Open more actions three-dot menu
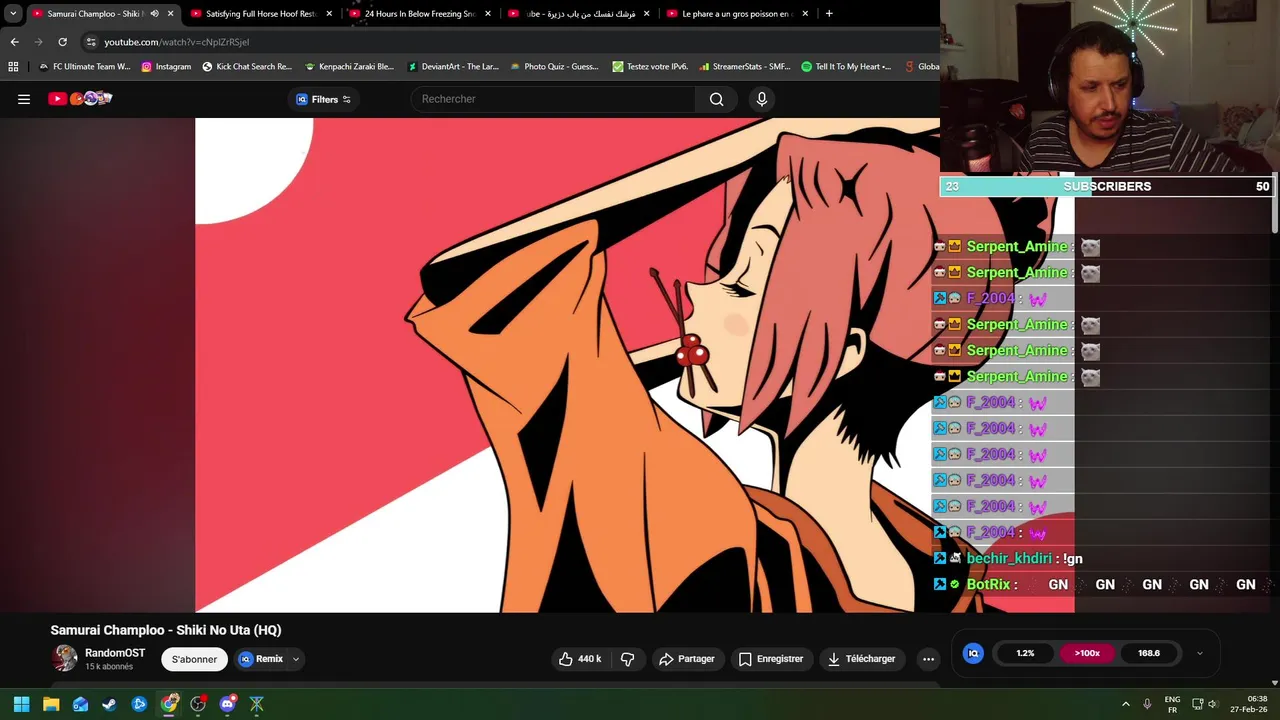This screenshot has width=1280, height=720. (x=928, y=659)
